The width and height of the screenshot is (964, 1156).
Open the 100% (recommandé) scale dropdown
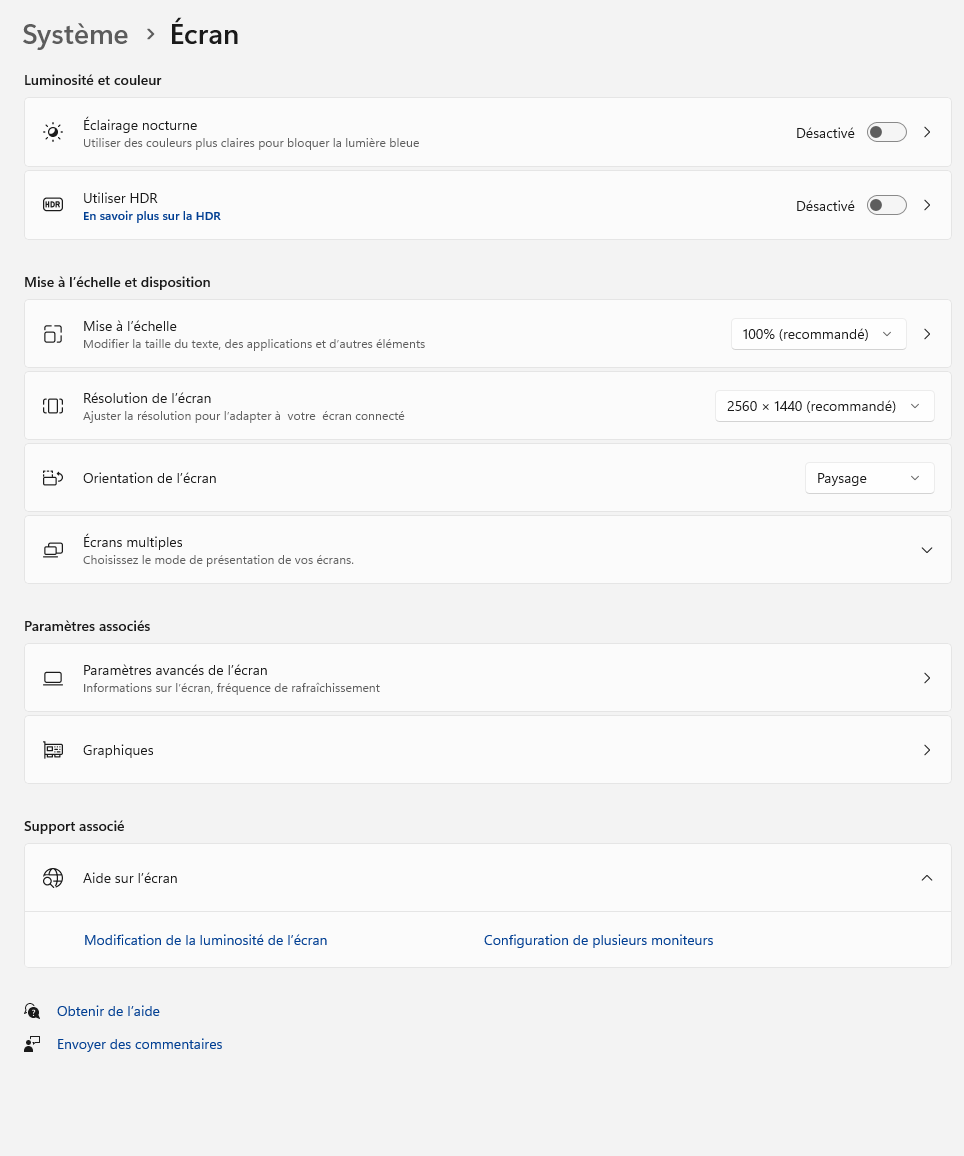tap(818, 334)
